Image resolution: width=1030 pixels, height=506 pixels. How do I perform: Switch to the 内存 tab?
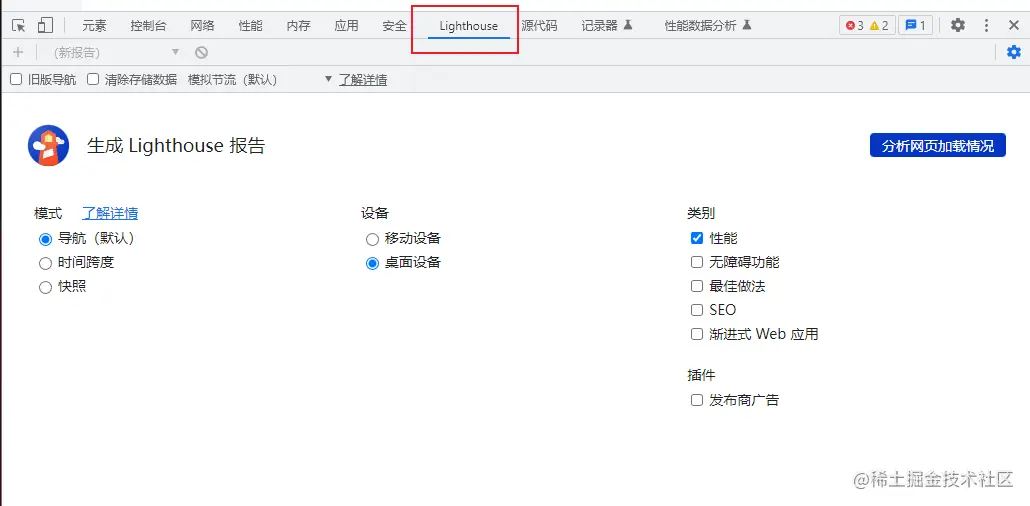click(x=298, y=26)
